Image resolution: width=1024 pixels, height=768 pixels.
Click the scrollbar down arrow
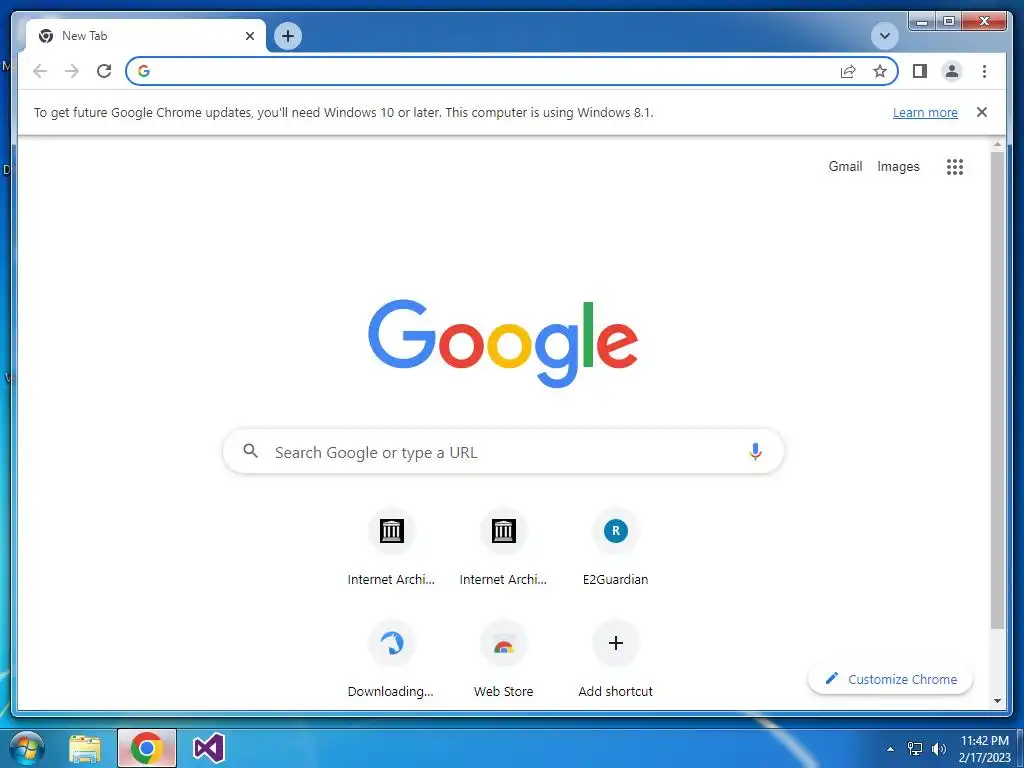[997, 701]
